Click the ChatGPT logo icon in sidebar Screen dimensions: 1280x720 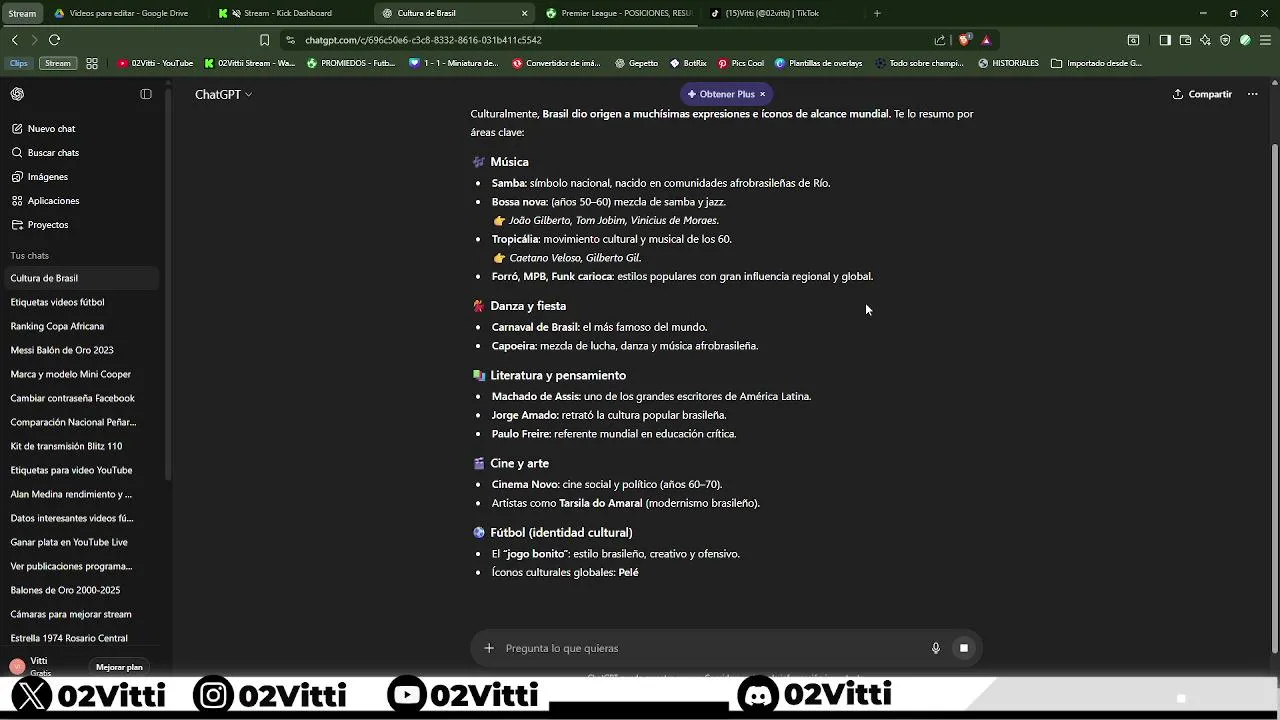click(17, 94)
